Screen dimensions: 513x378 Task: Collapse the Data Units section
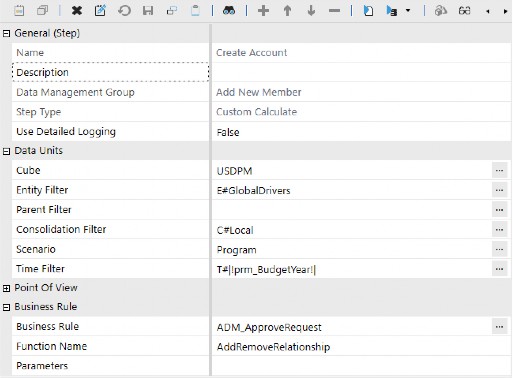click(6, 151)
